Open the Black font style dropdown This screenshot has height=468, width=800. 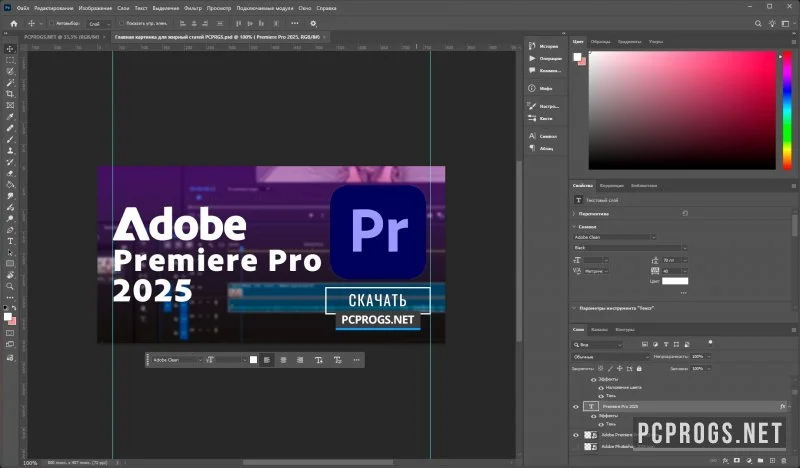[x=630, y=248]
